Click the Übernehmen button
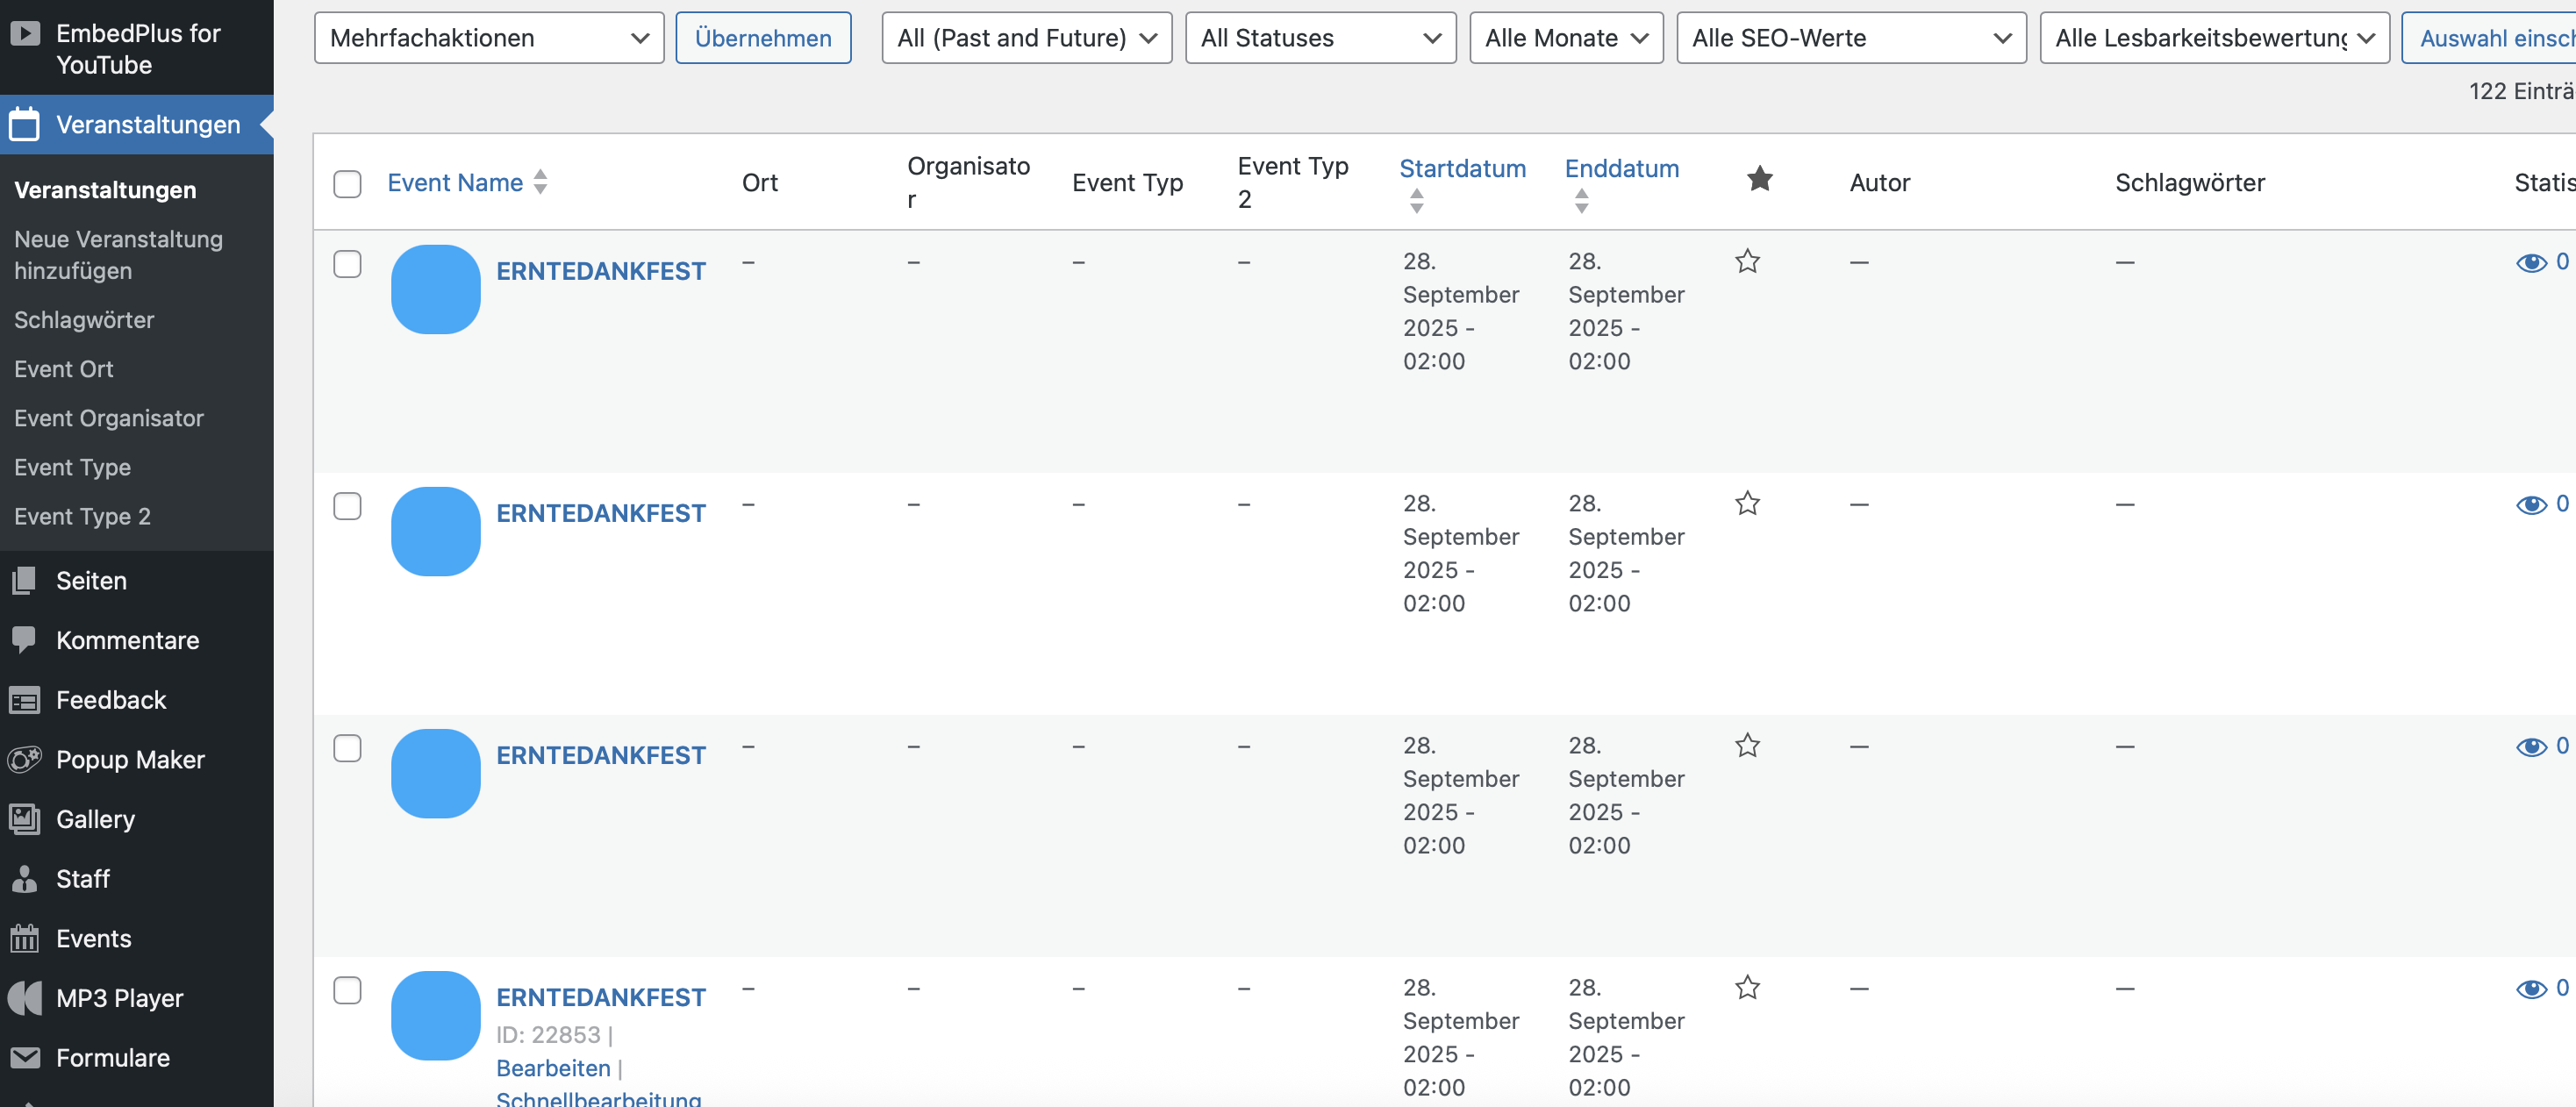The height and width of the screenshot is (1107, 2576). [763, 38]
